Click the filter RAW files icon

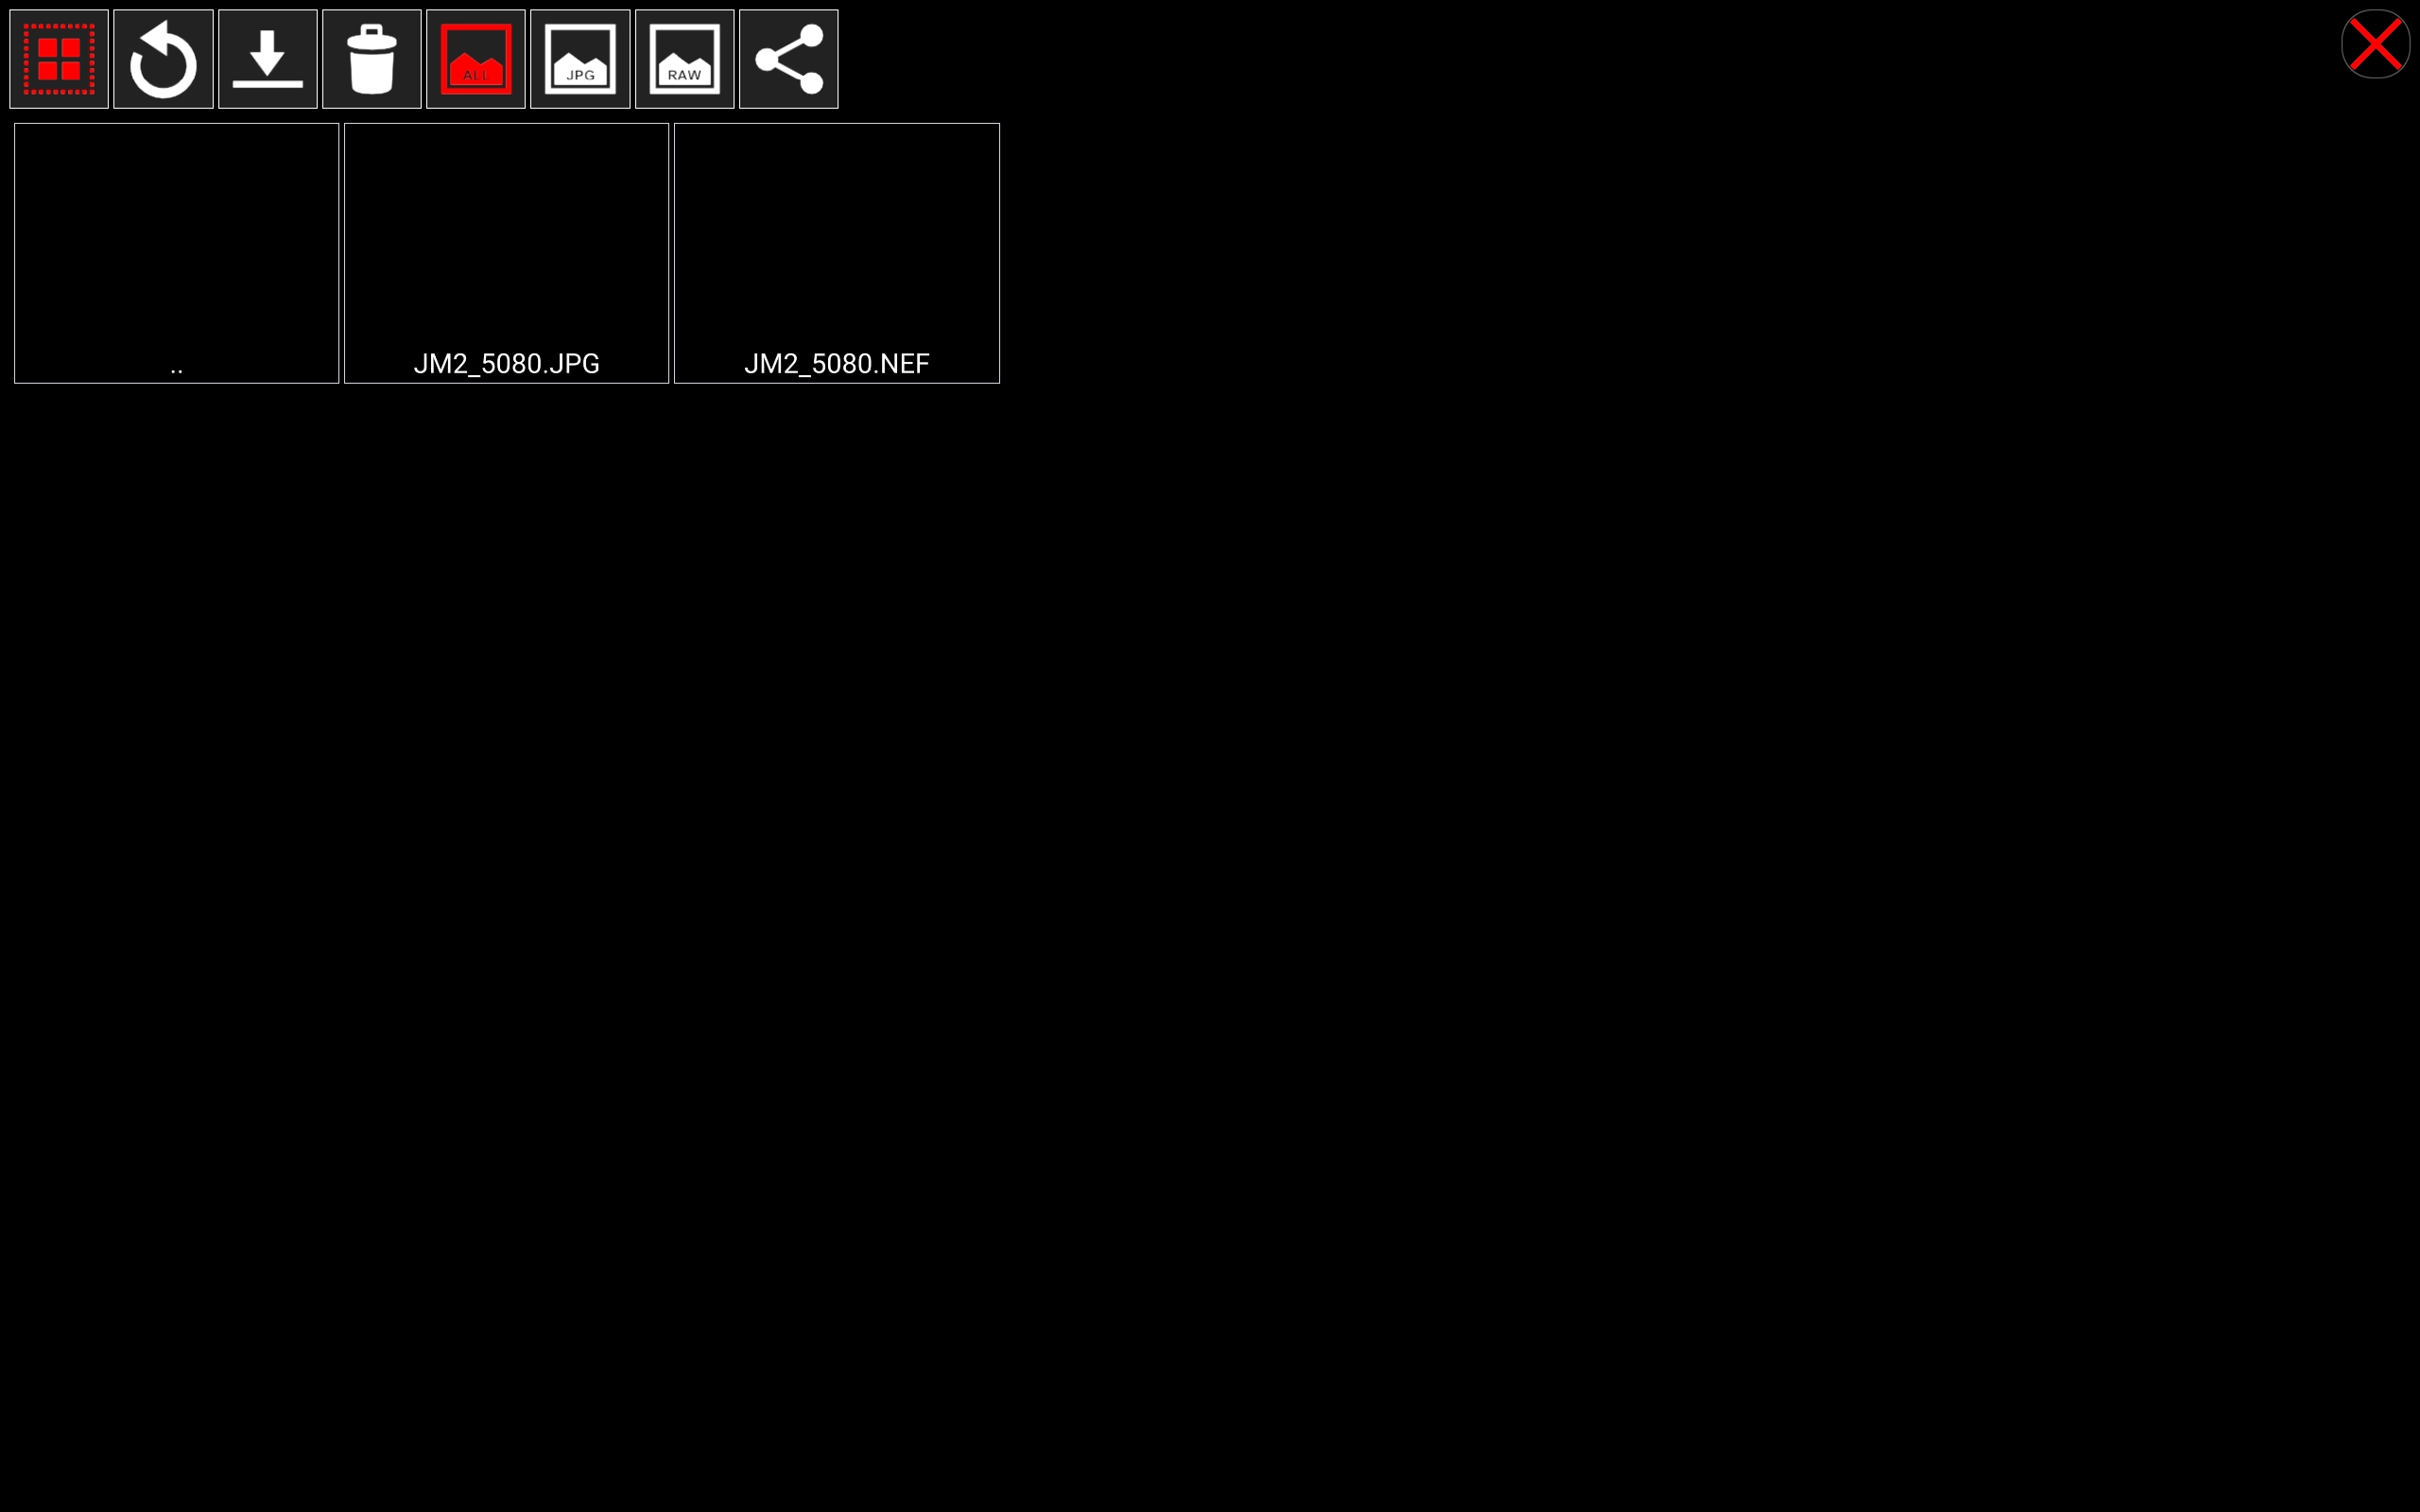[x=684, y=58]
